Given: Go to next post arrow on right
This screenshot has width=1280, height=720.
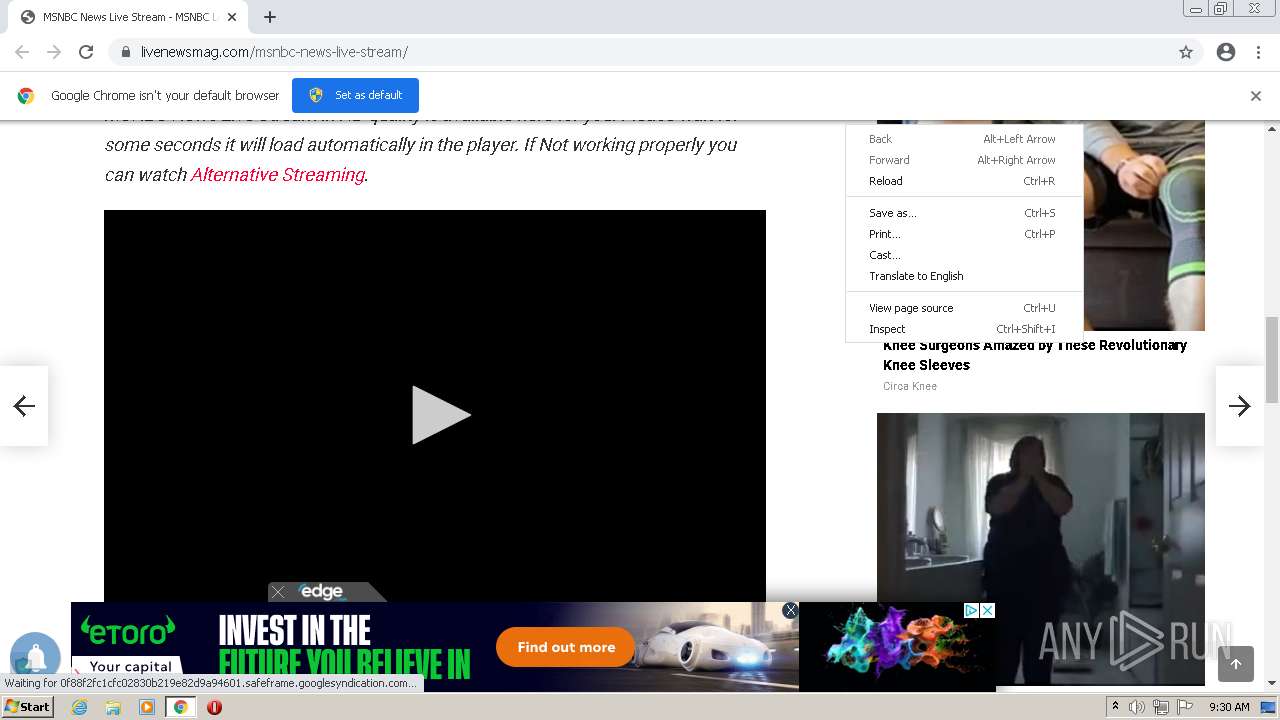Looking at the screenshot, I should 1240,405.
